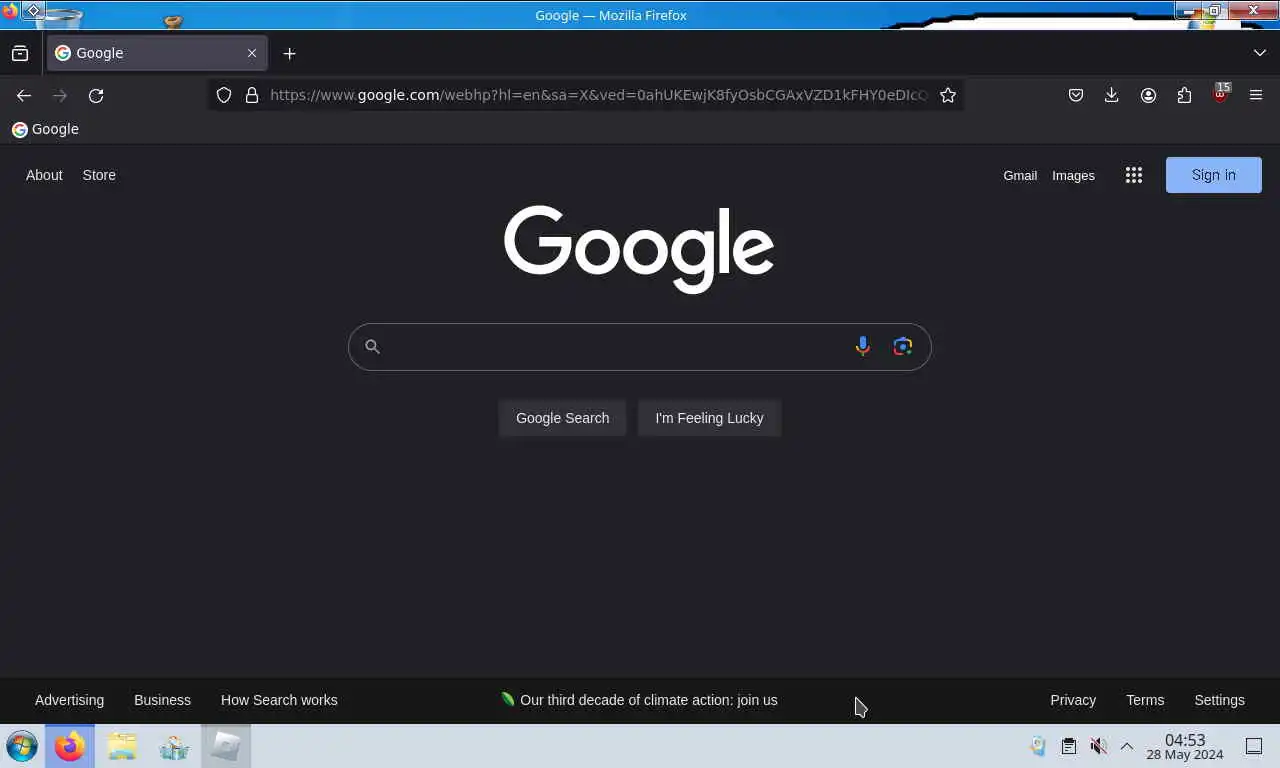Open the file manager from taskbar

pyautogui.click(x=122, y=746)
